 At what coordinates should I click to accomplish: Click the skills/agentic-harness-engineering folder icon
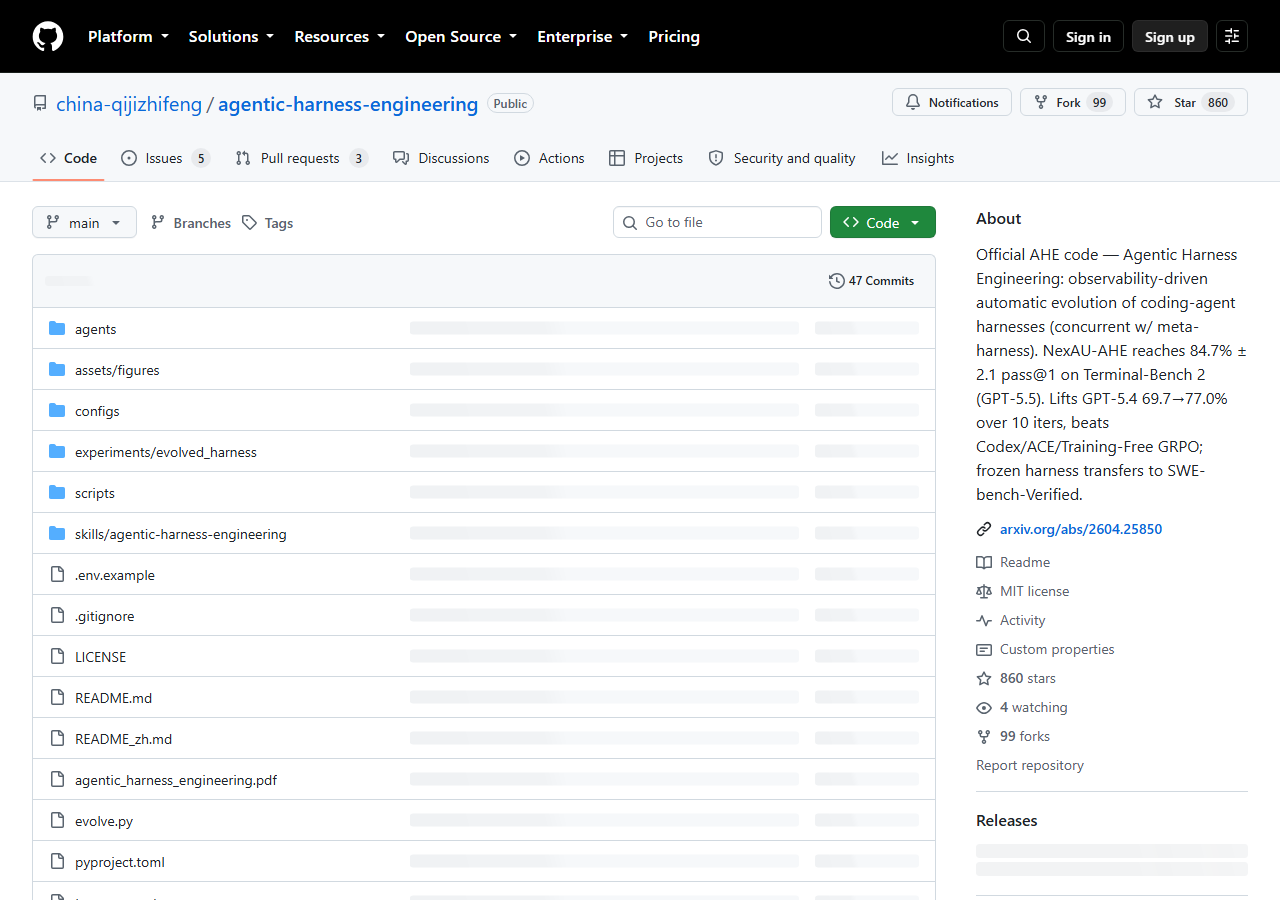pos(57,534)
